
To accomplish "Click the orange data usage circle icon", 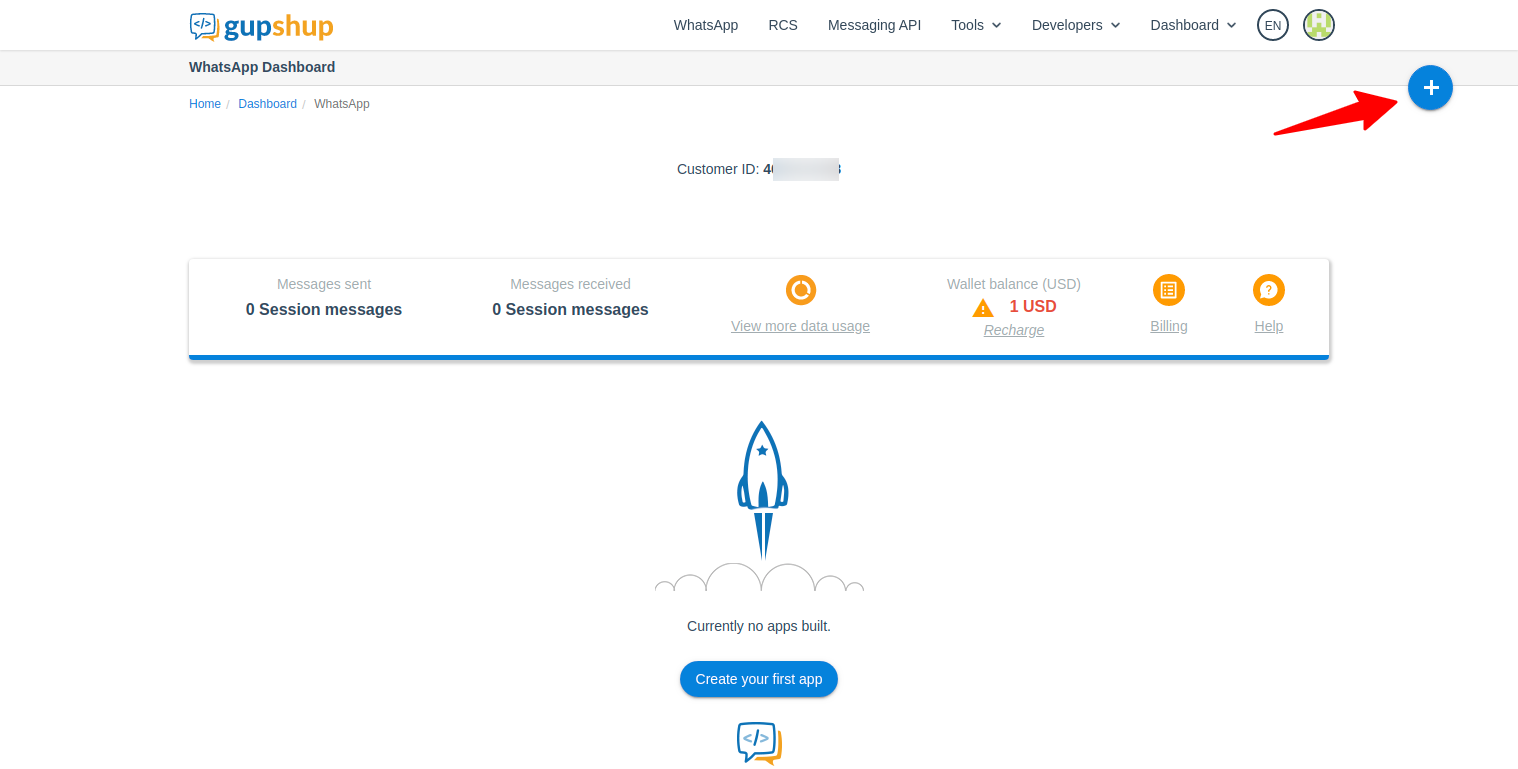I will click(x=801, y=290).
